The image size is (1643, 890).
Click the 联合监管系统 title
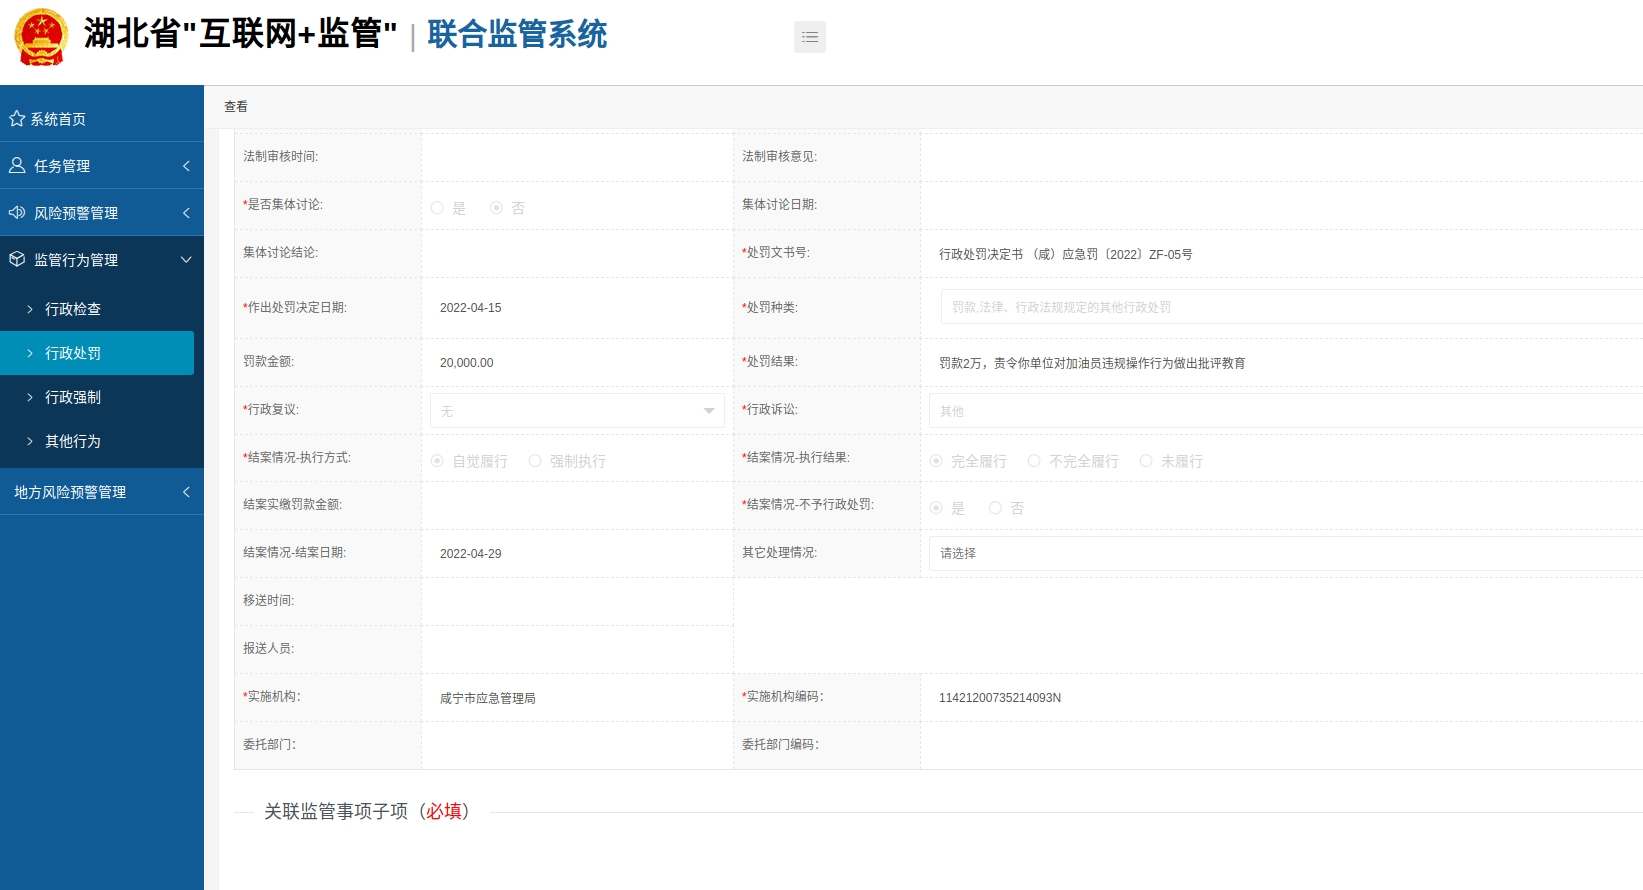pos(517,35)
